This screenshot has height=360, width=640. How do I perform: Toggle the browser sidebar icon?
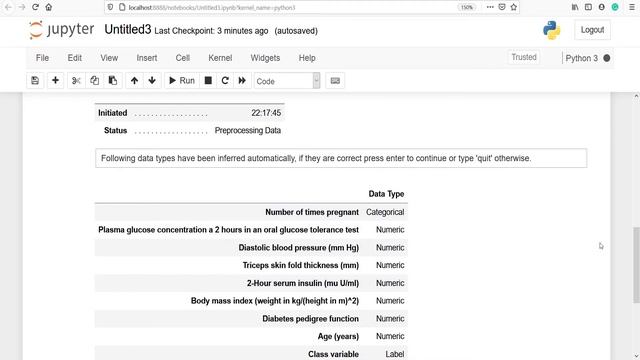click(588, 7)
